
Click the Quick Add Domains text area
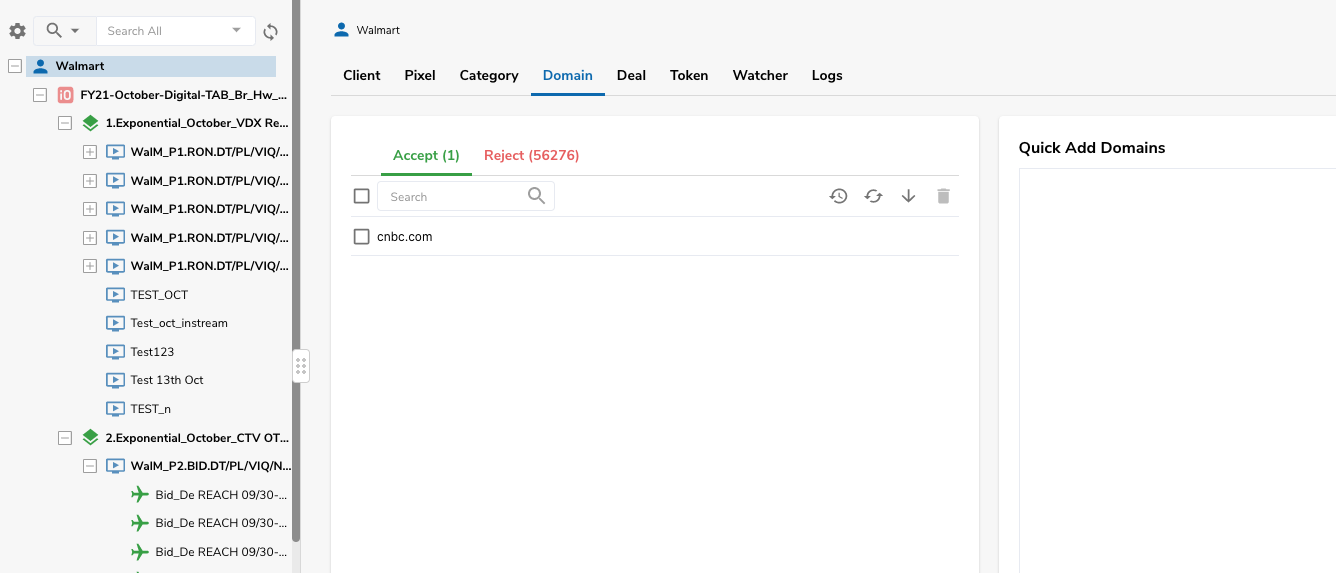[x=1176, y=370]
